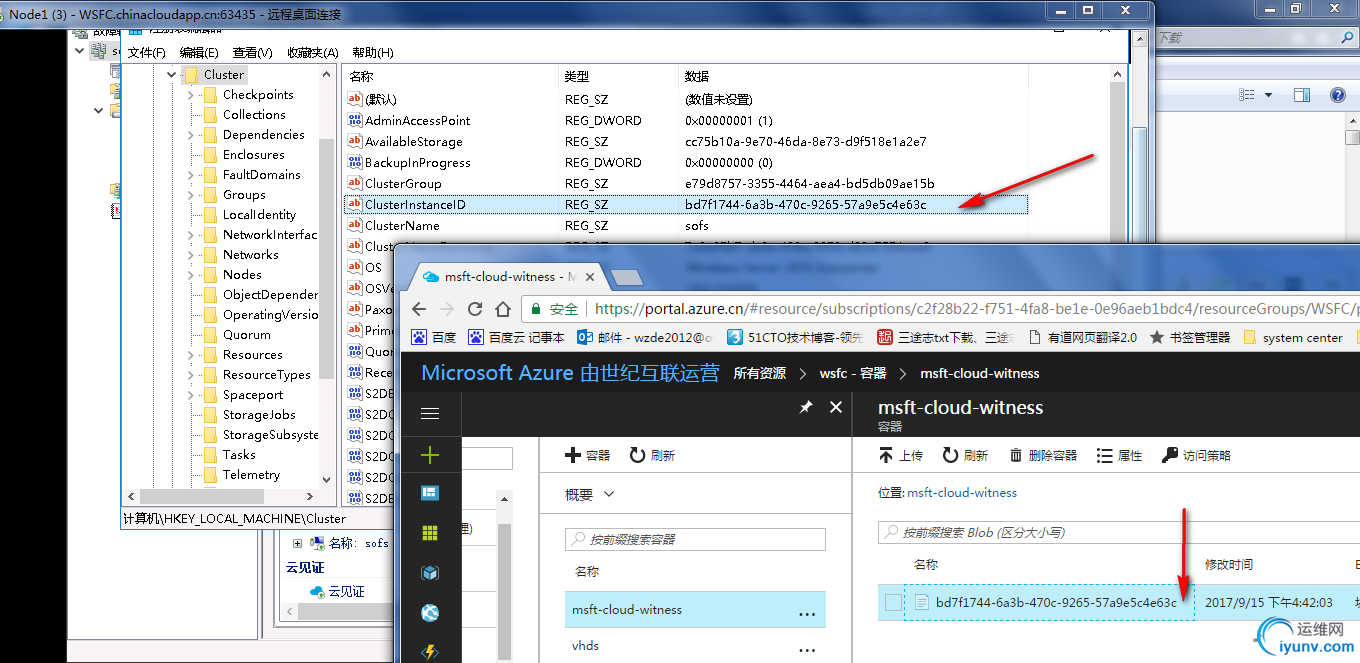
Task: Open bookmark 有道网页翻译2.0
Action: 1082,337
